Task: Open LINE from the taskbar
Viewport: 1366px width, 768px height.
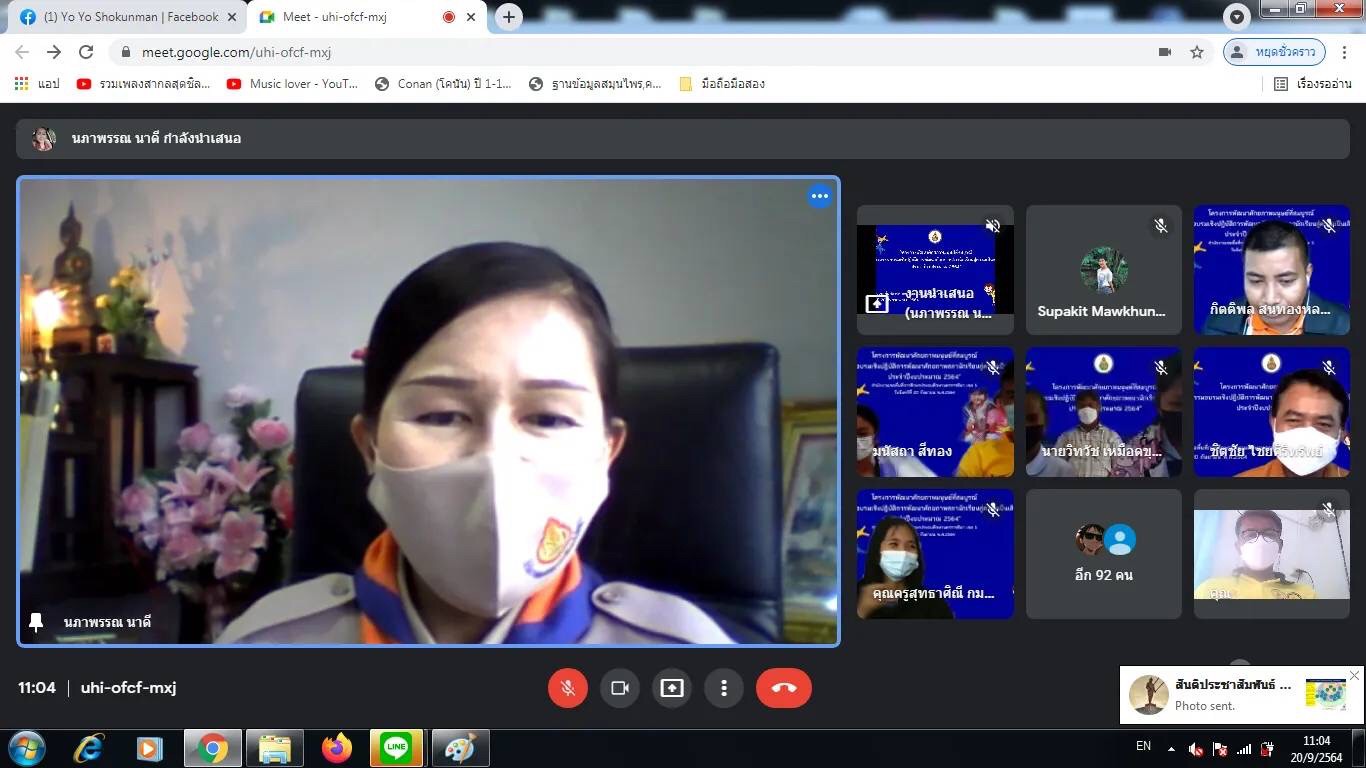Action: point(397,748)
